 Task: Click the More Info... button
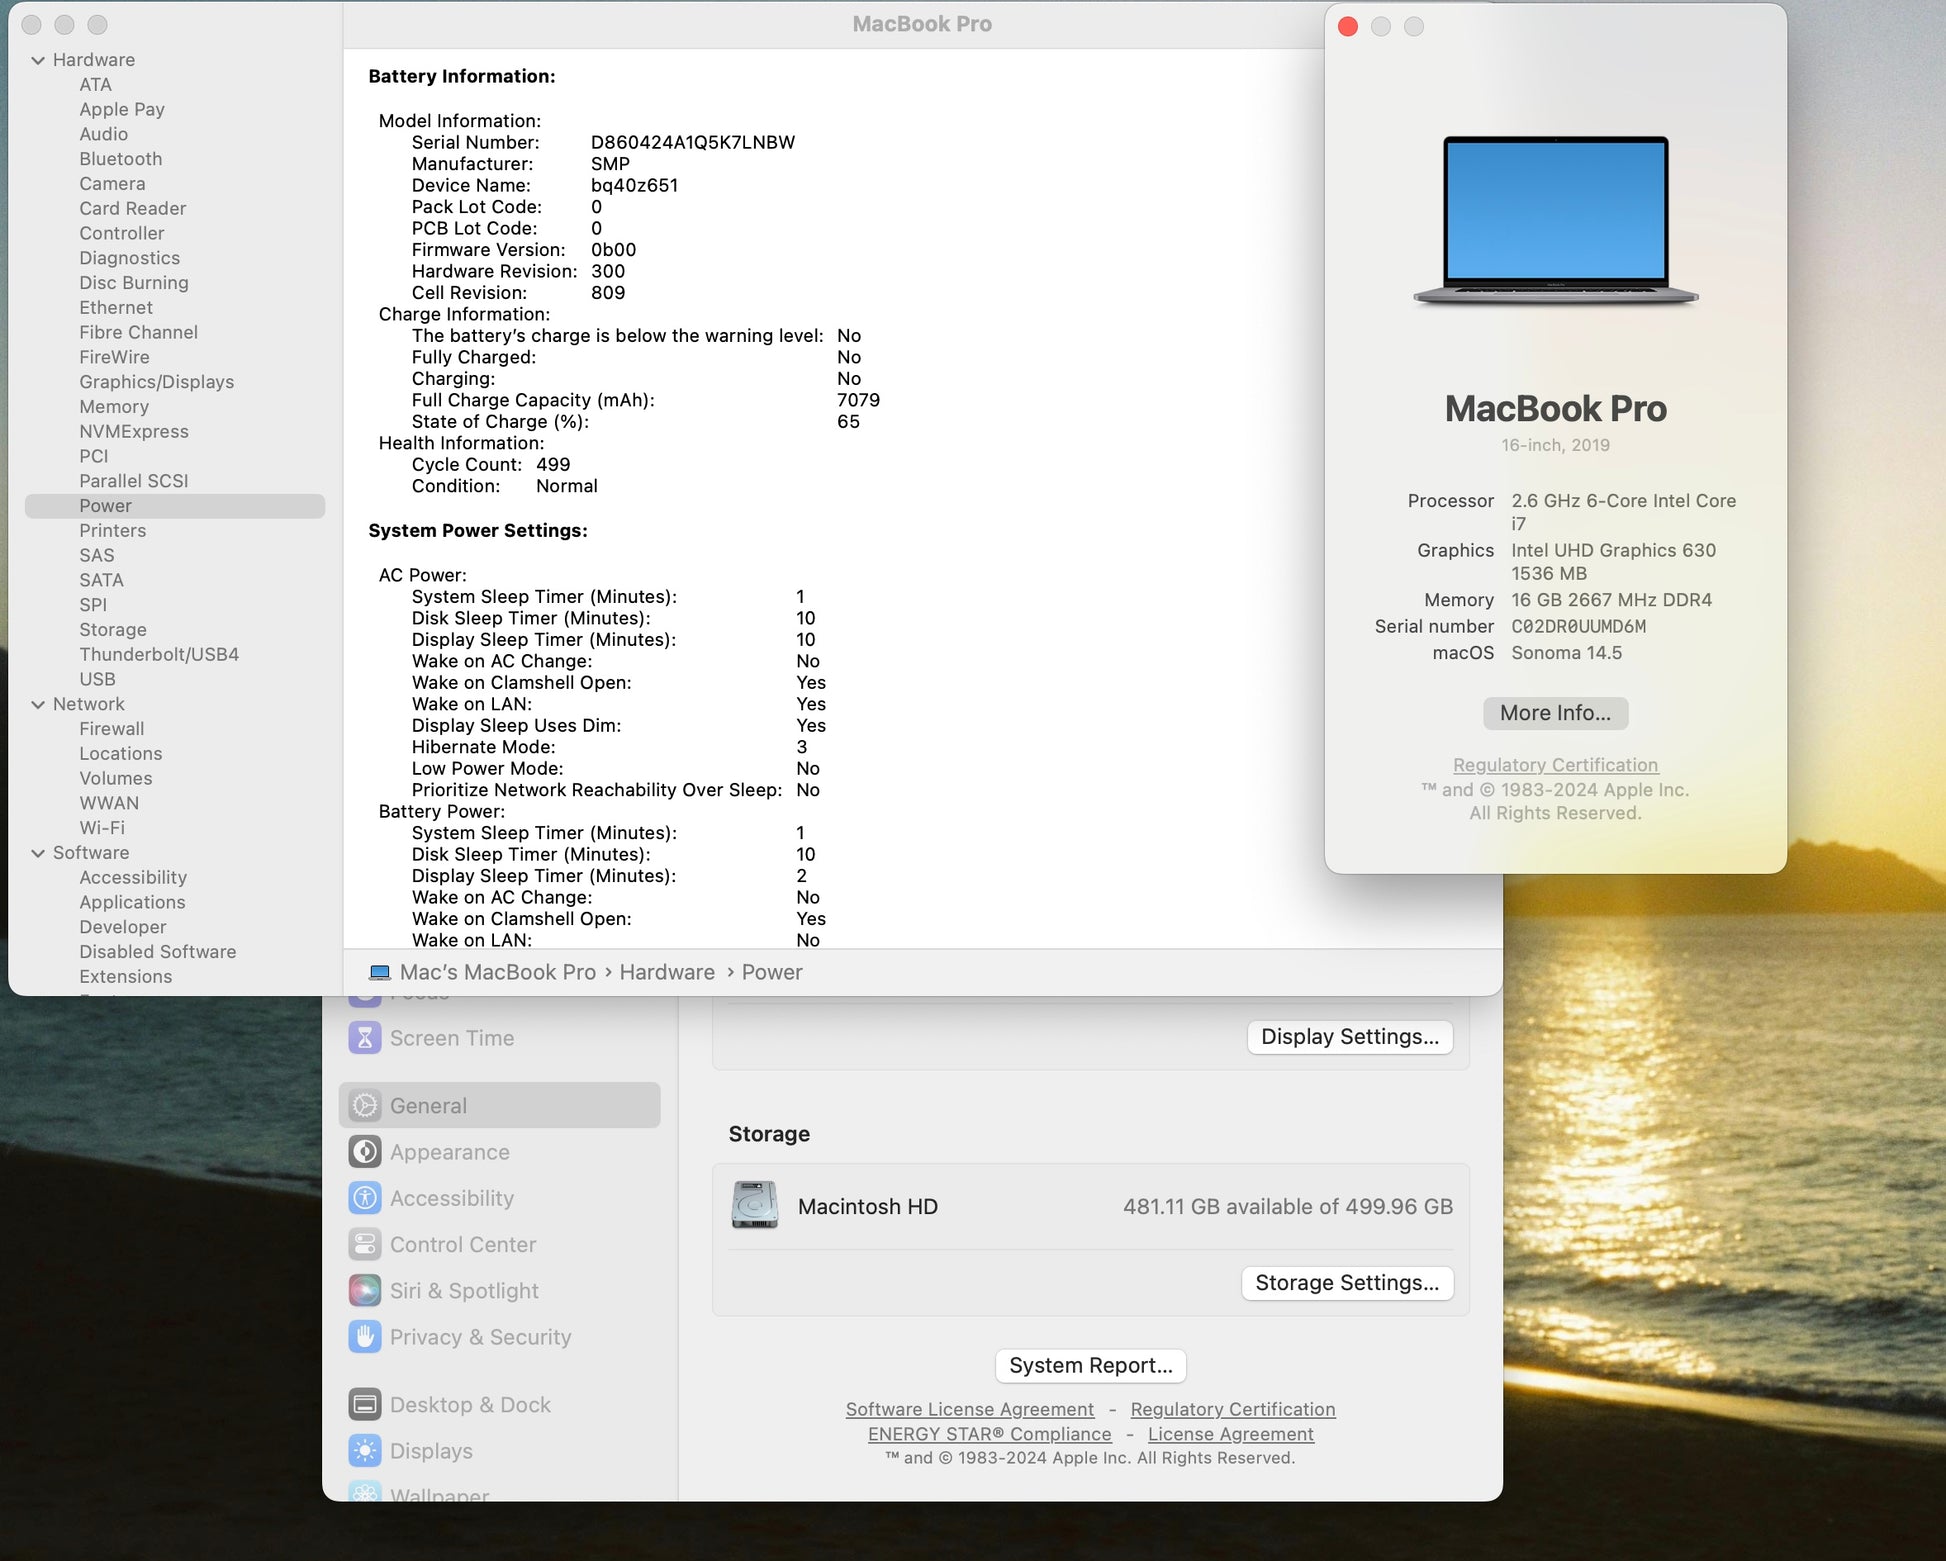pyautogui.click(x=1555, y=713)
